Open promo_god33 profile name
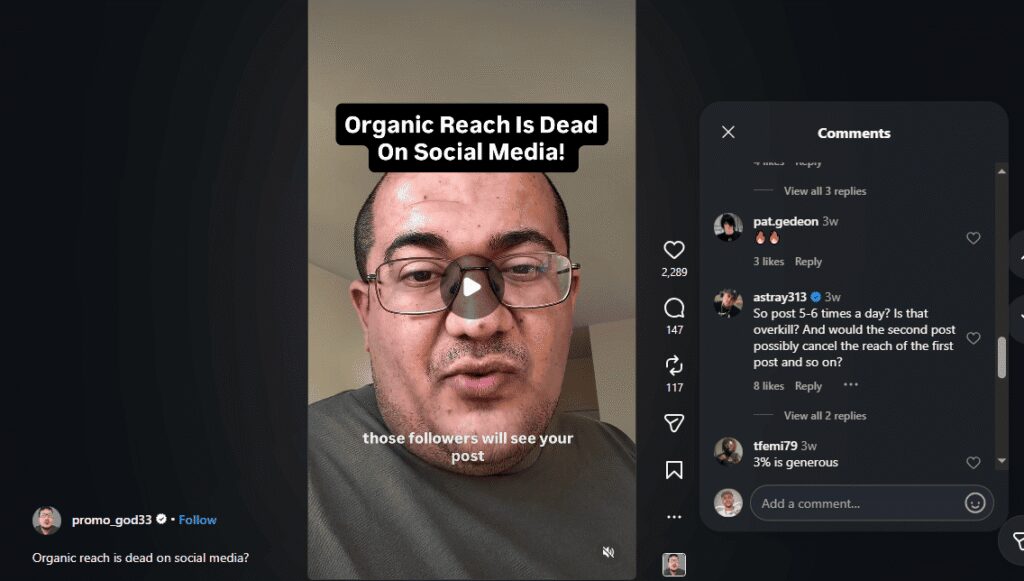 112,520
